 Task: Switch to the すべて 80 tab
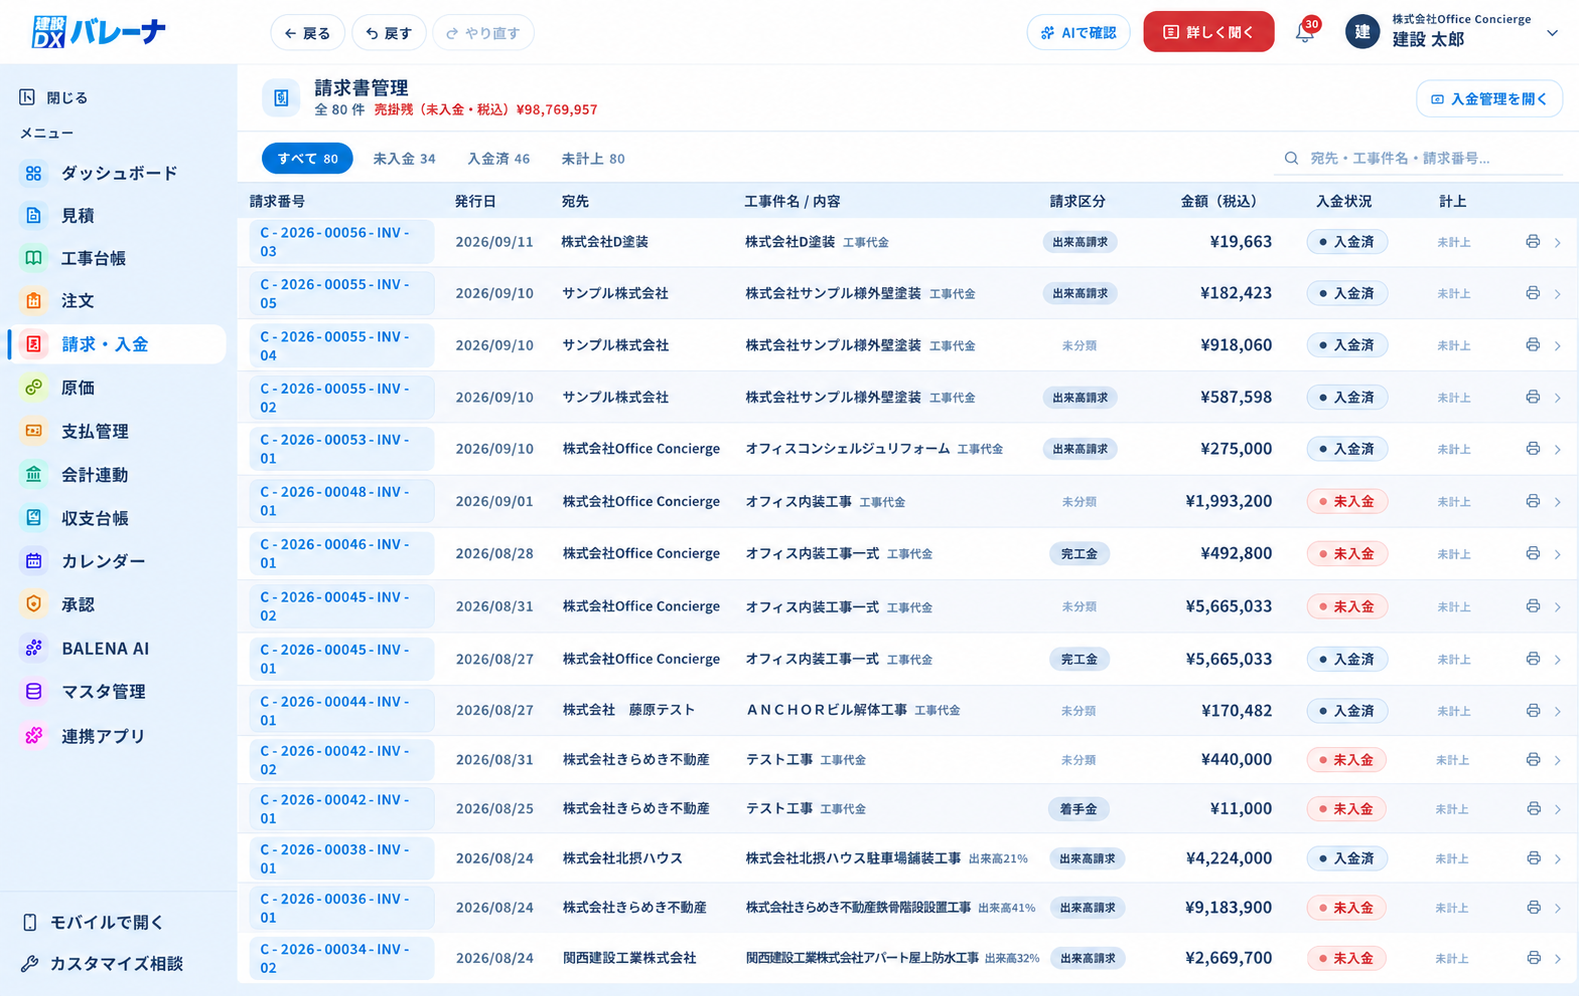point(307,158)
